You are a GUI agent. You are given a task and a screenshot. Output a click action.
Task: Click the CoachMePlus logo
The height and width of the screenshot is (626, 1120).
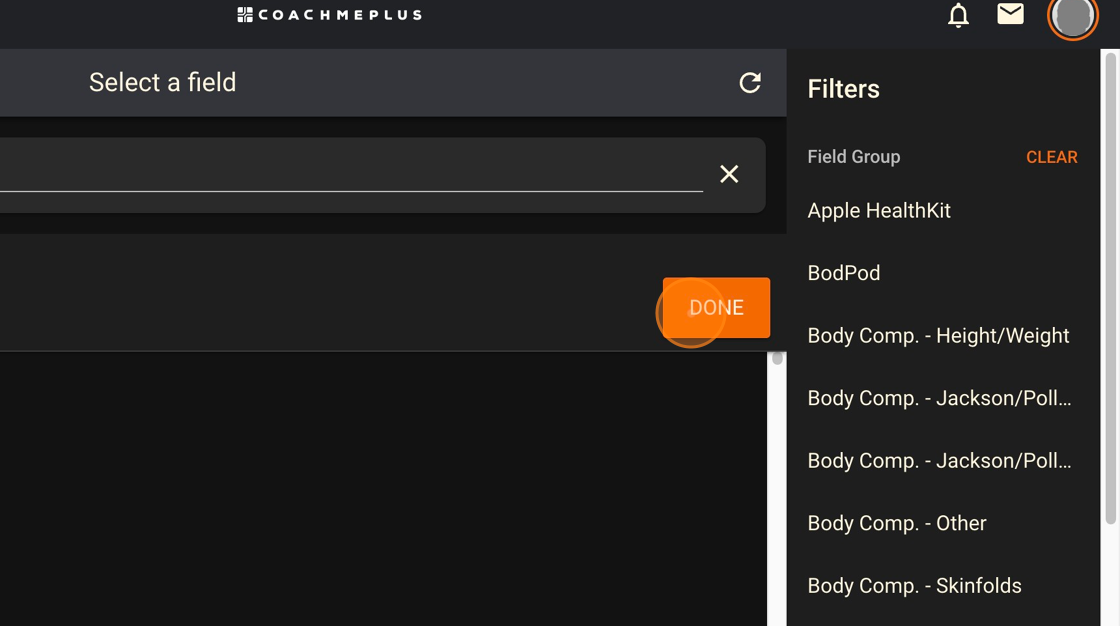click(x=328, y=14)
